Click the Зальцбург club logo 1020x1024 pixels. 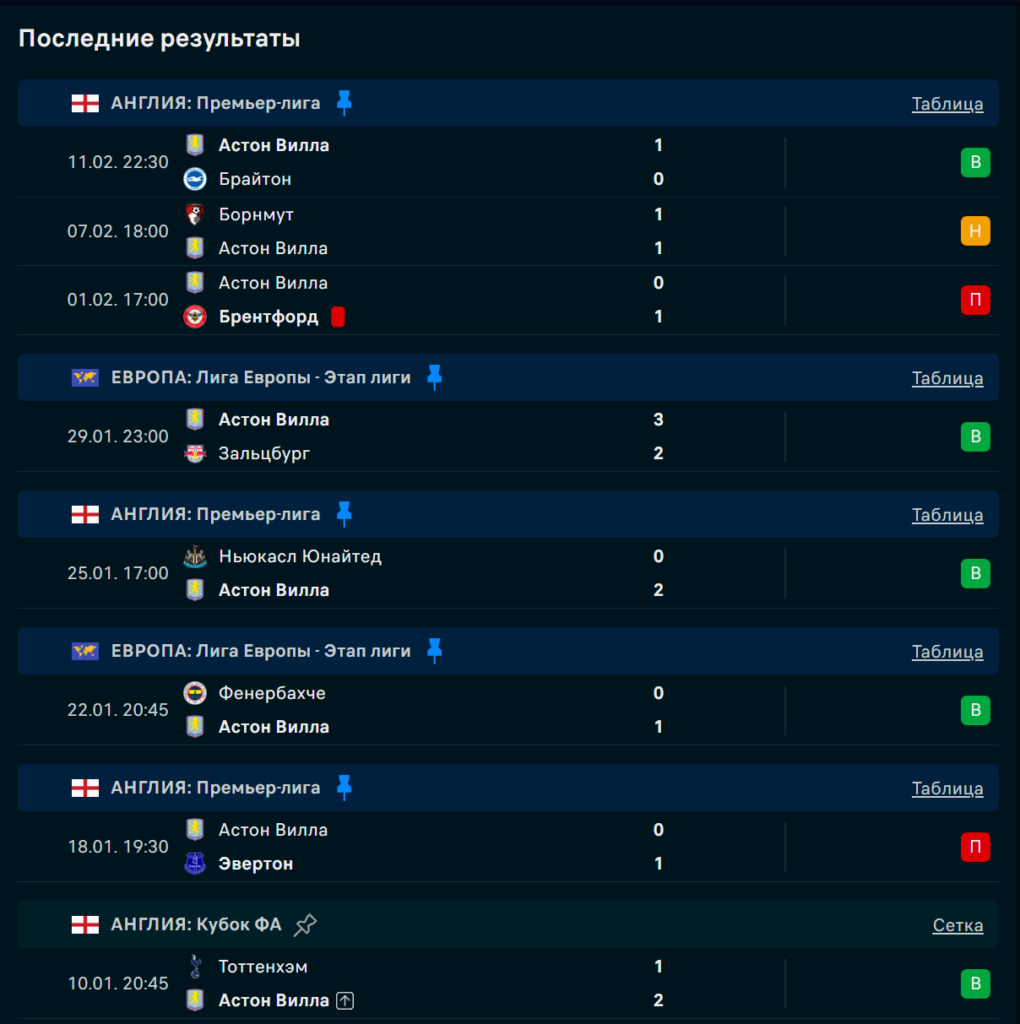pos(195,454)
